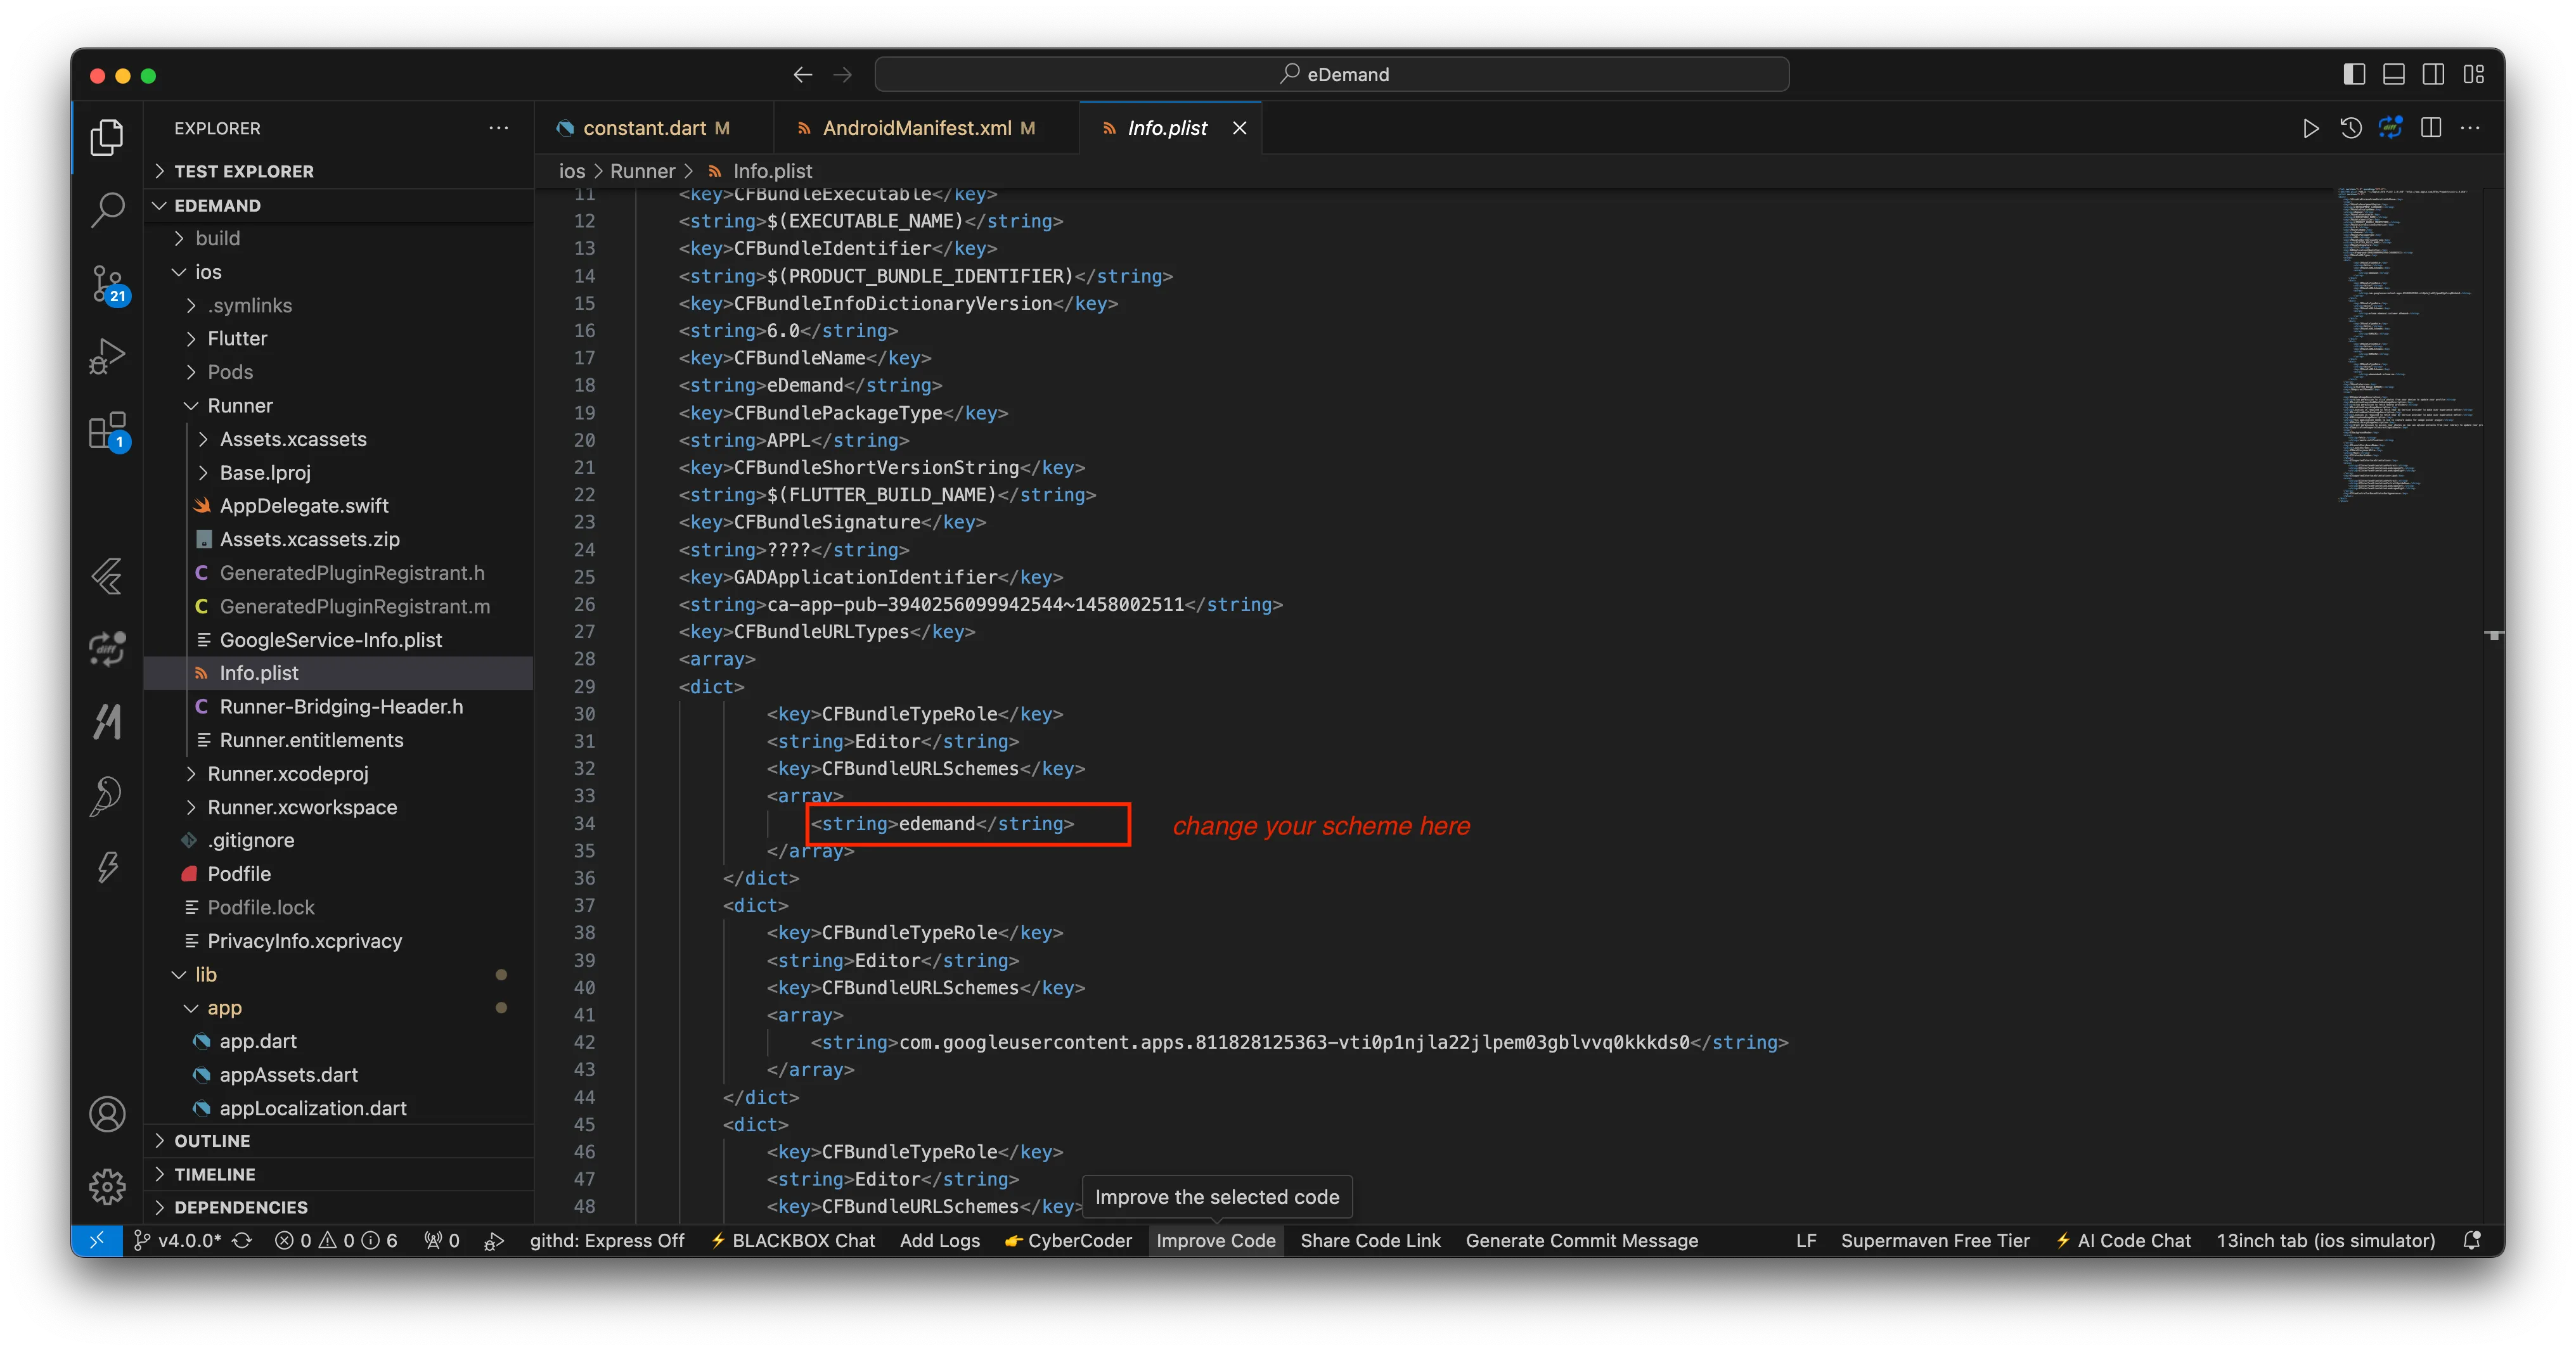Open Extensions view with update badge
Screen dimensions: 2576x1351
[x=107, y=432]
